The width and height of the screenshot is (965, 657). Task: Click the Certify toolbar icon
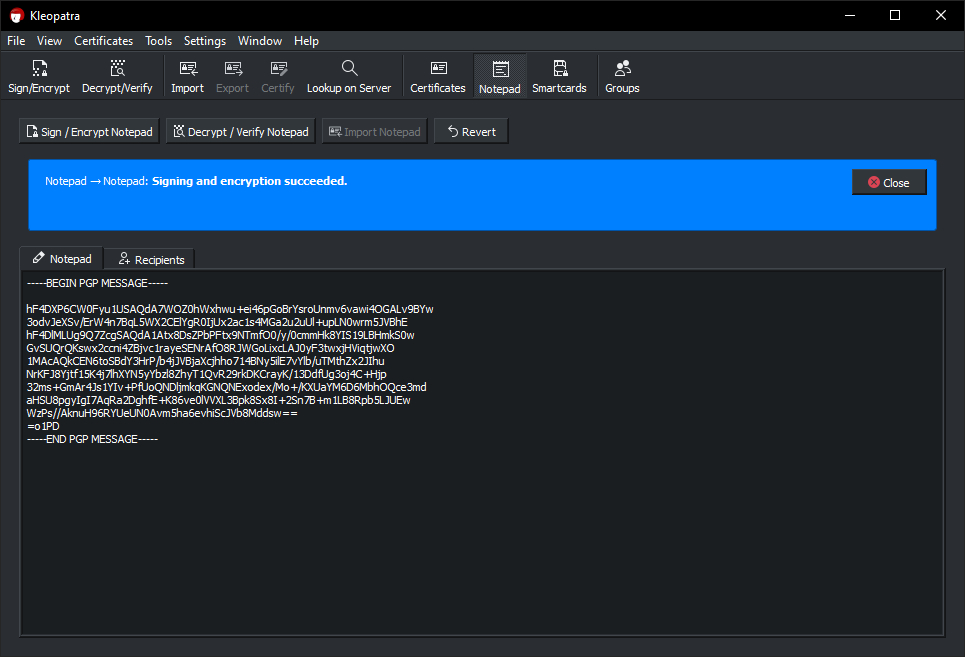pos(278,76)
